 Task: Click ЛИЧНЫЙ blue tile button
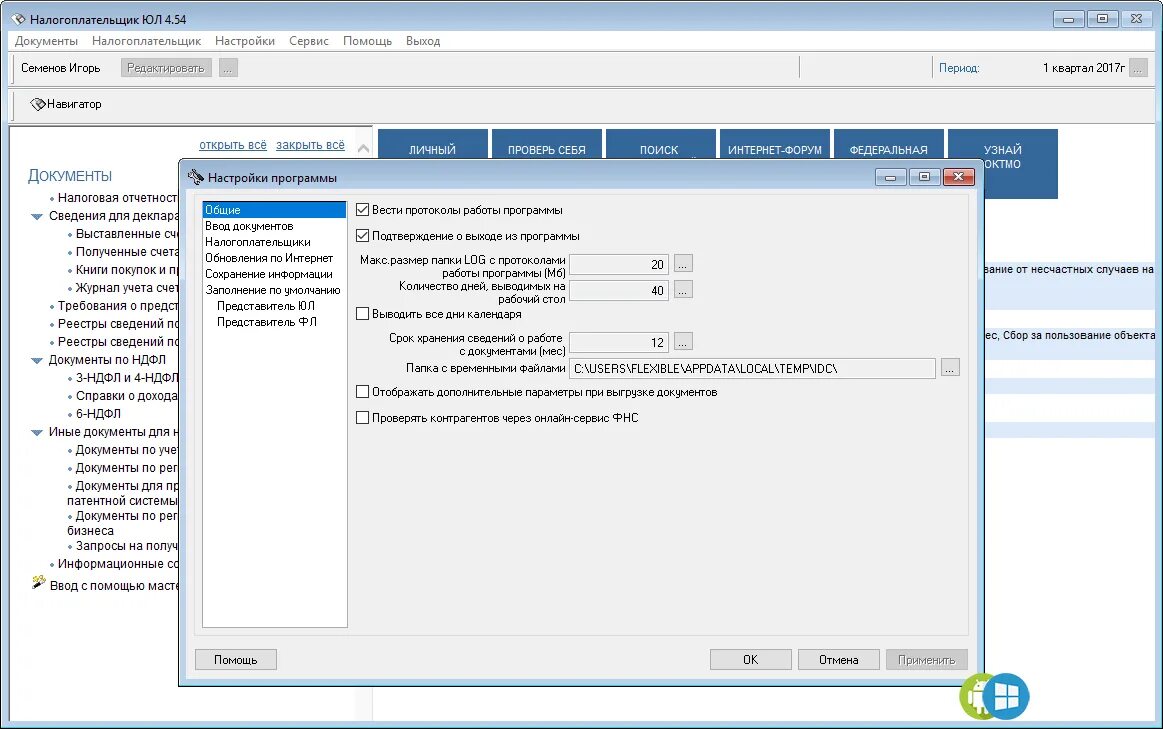coord(432,144)
